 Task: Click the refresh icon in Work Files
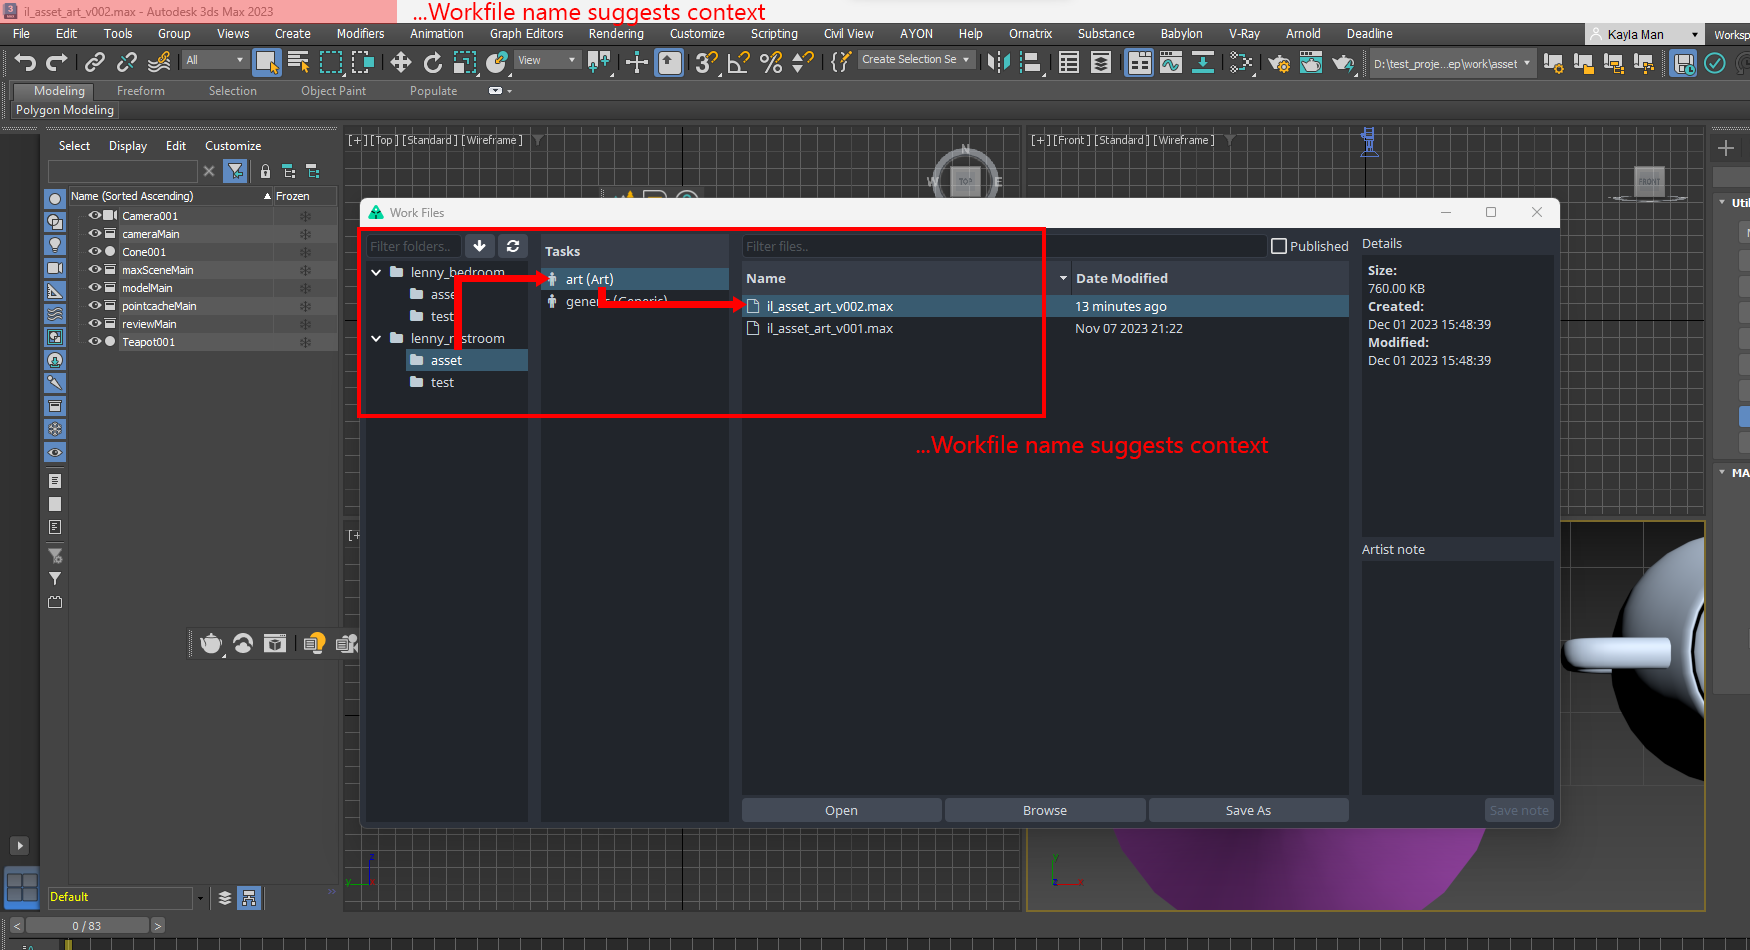[x=513, y=246]
